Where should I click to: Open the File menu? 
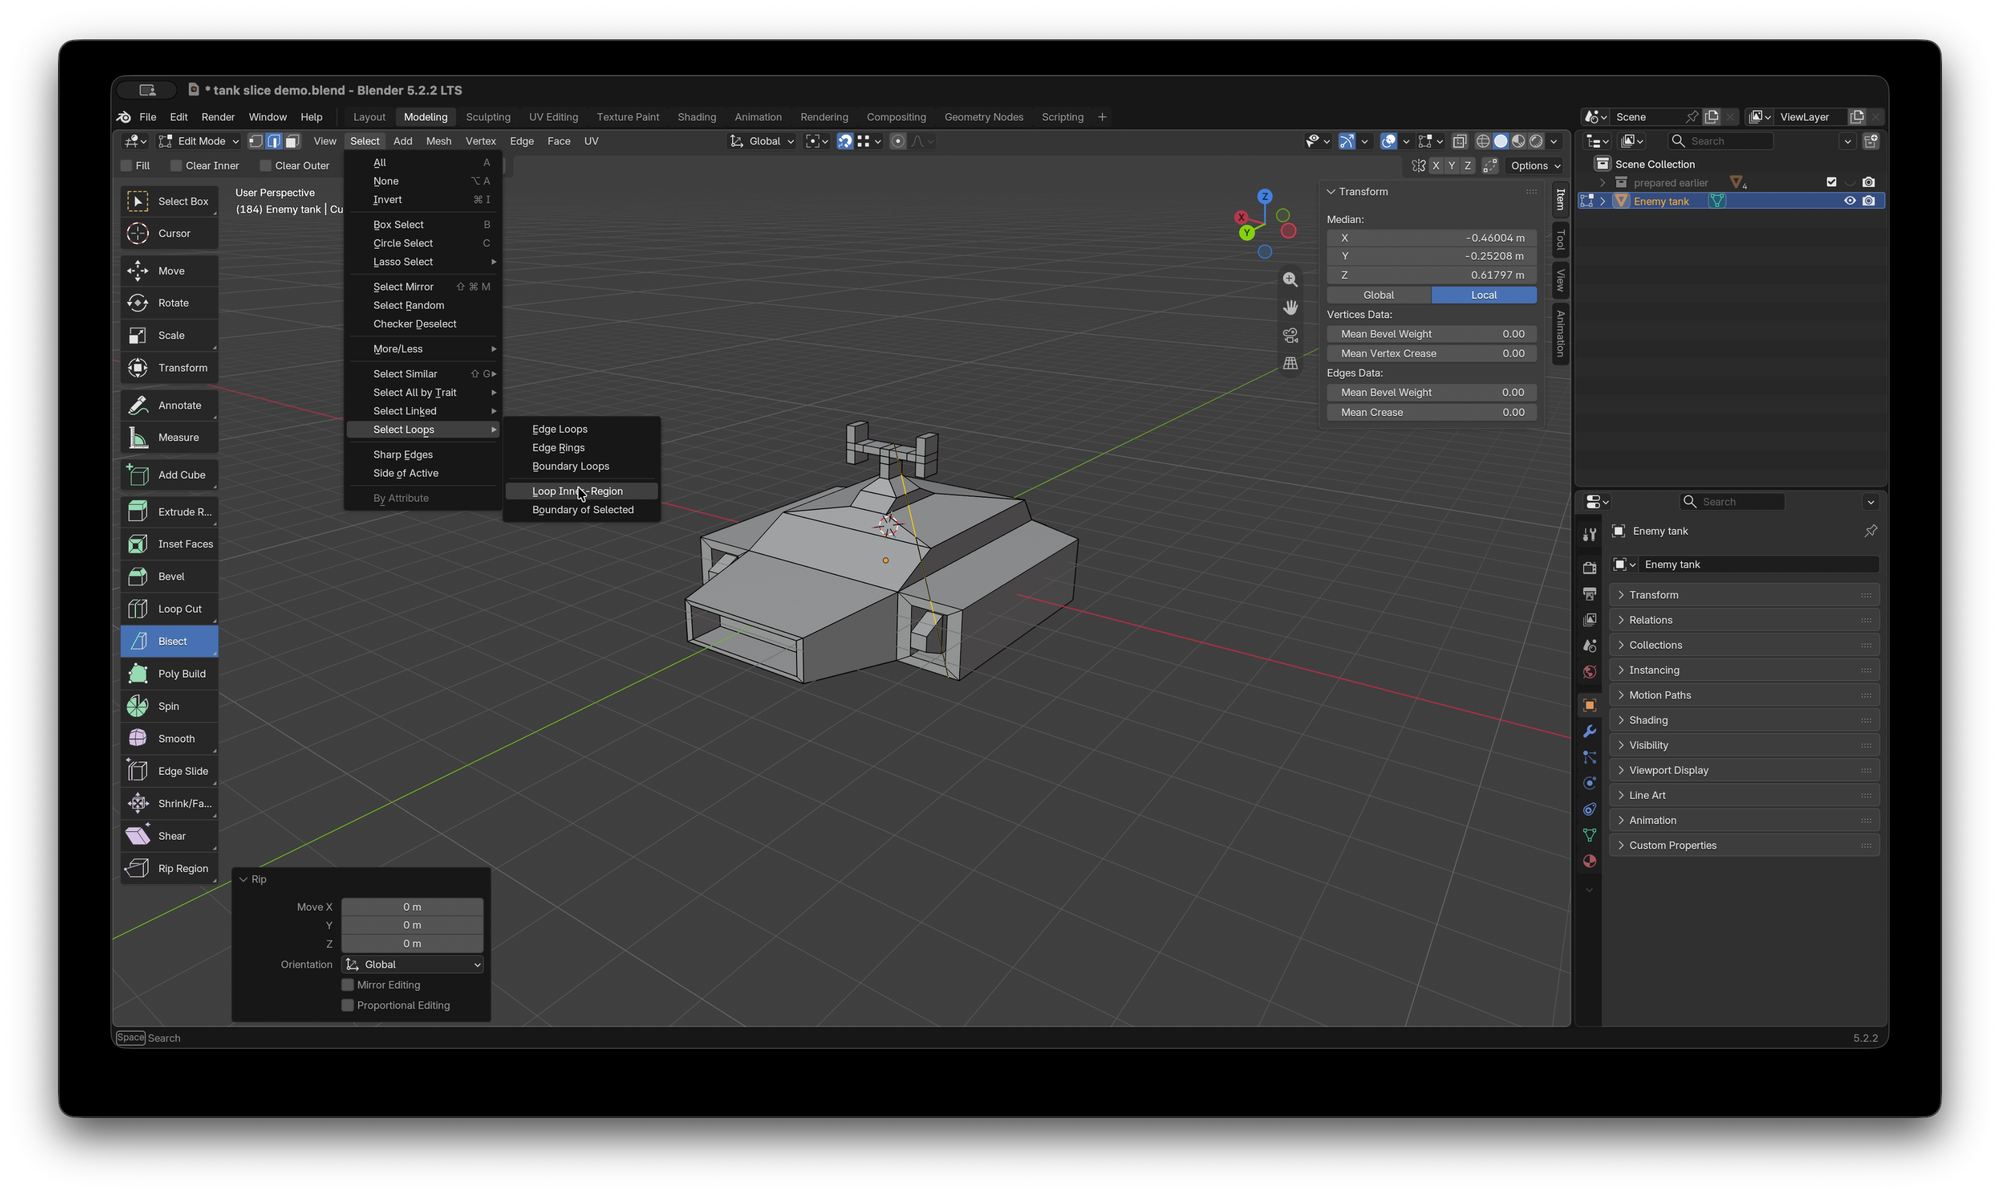coord(147,117)
